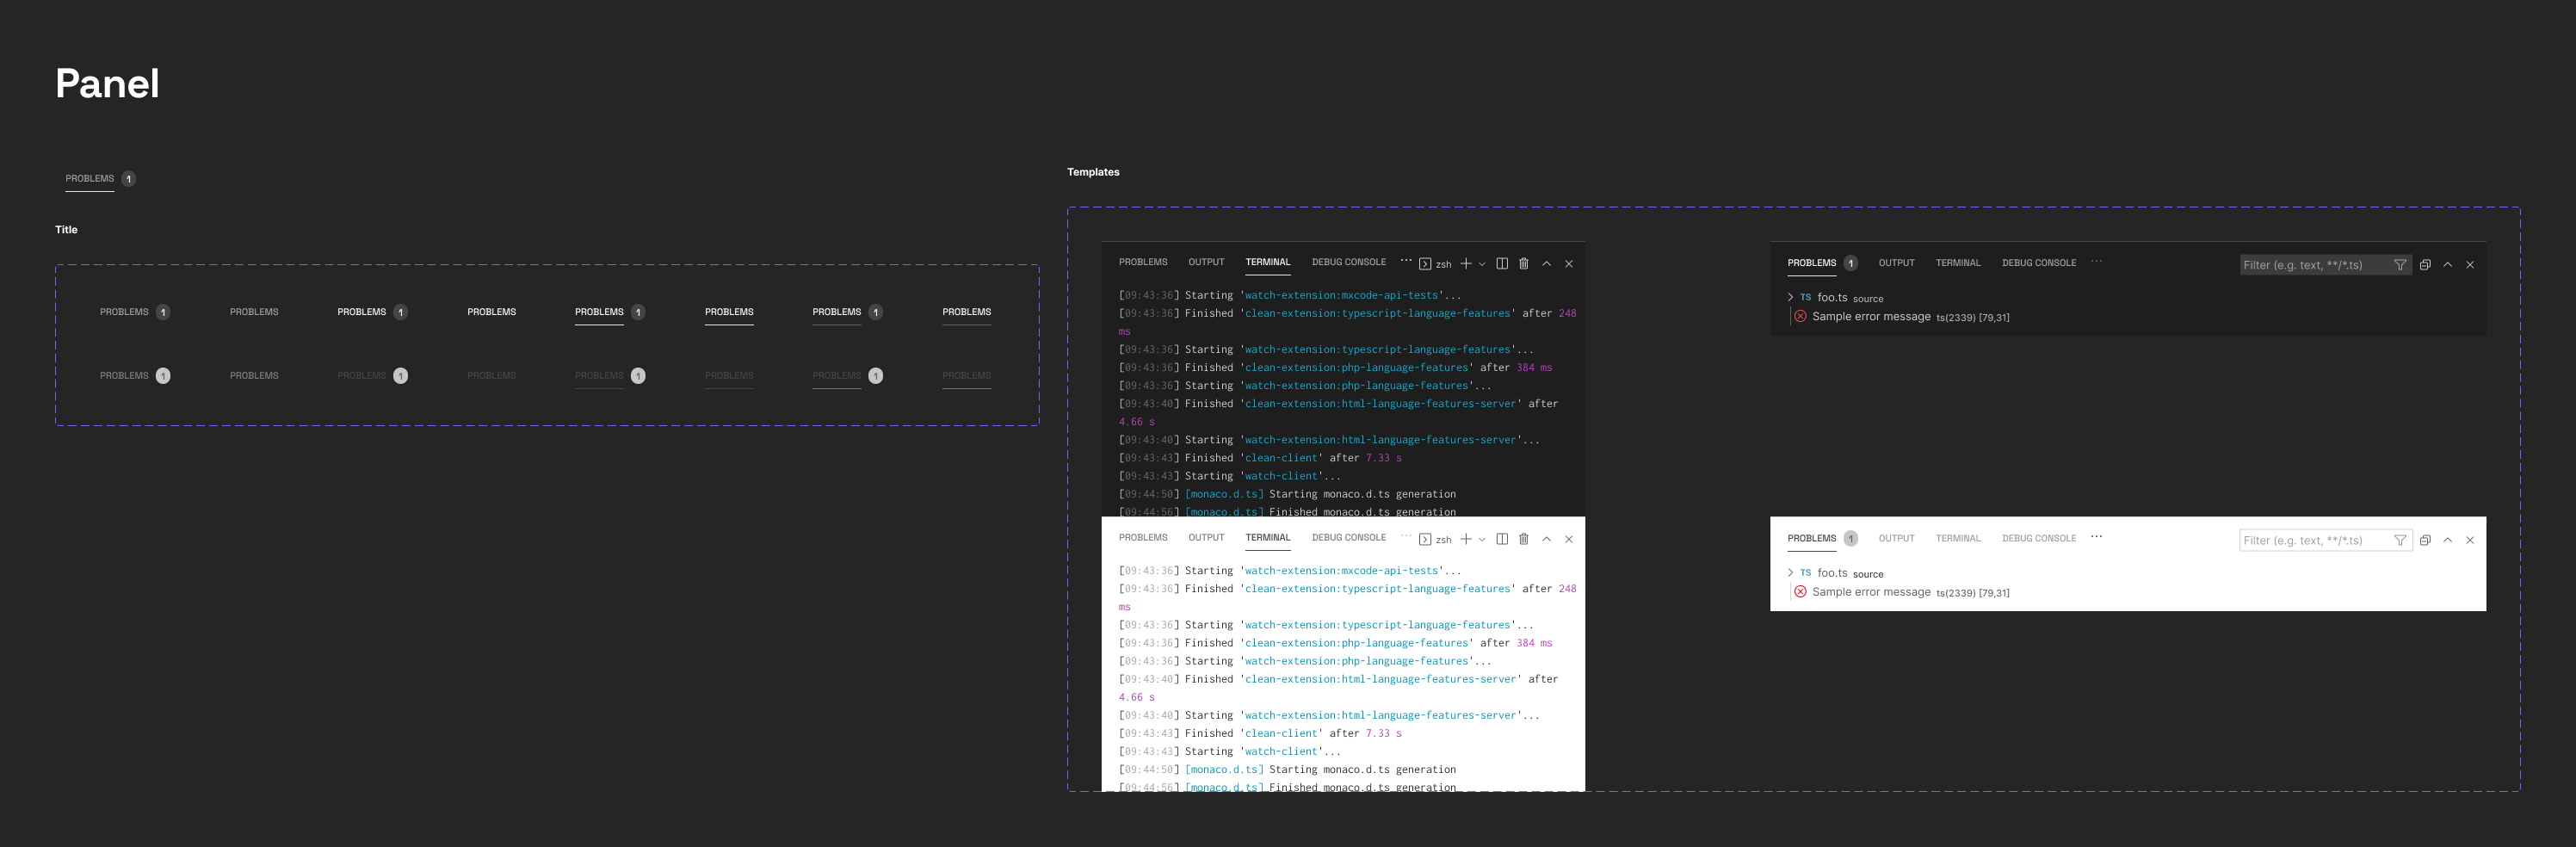Switch to OUTPUT tab in light problems panel
The width and height of the screenshot is (2576, 847).
tap(1896, 539)
